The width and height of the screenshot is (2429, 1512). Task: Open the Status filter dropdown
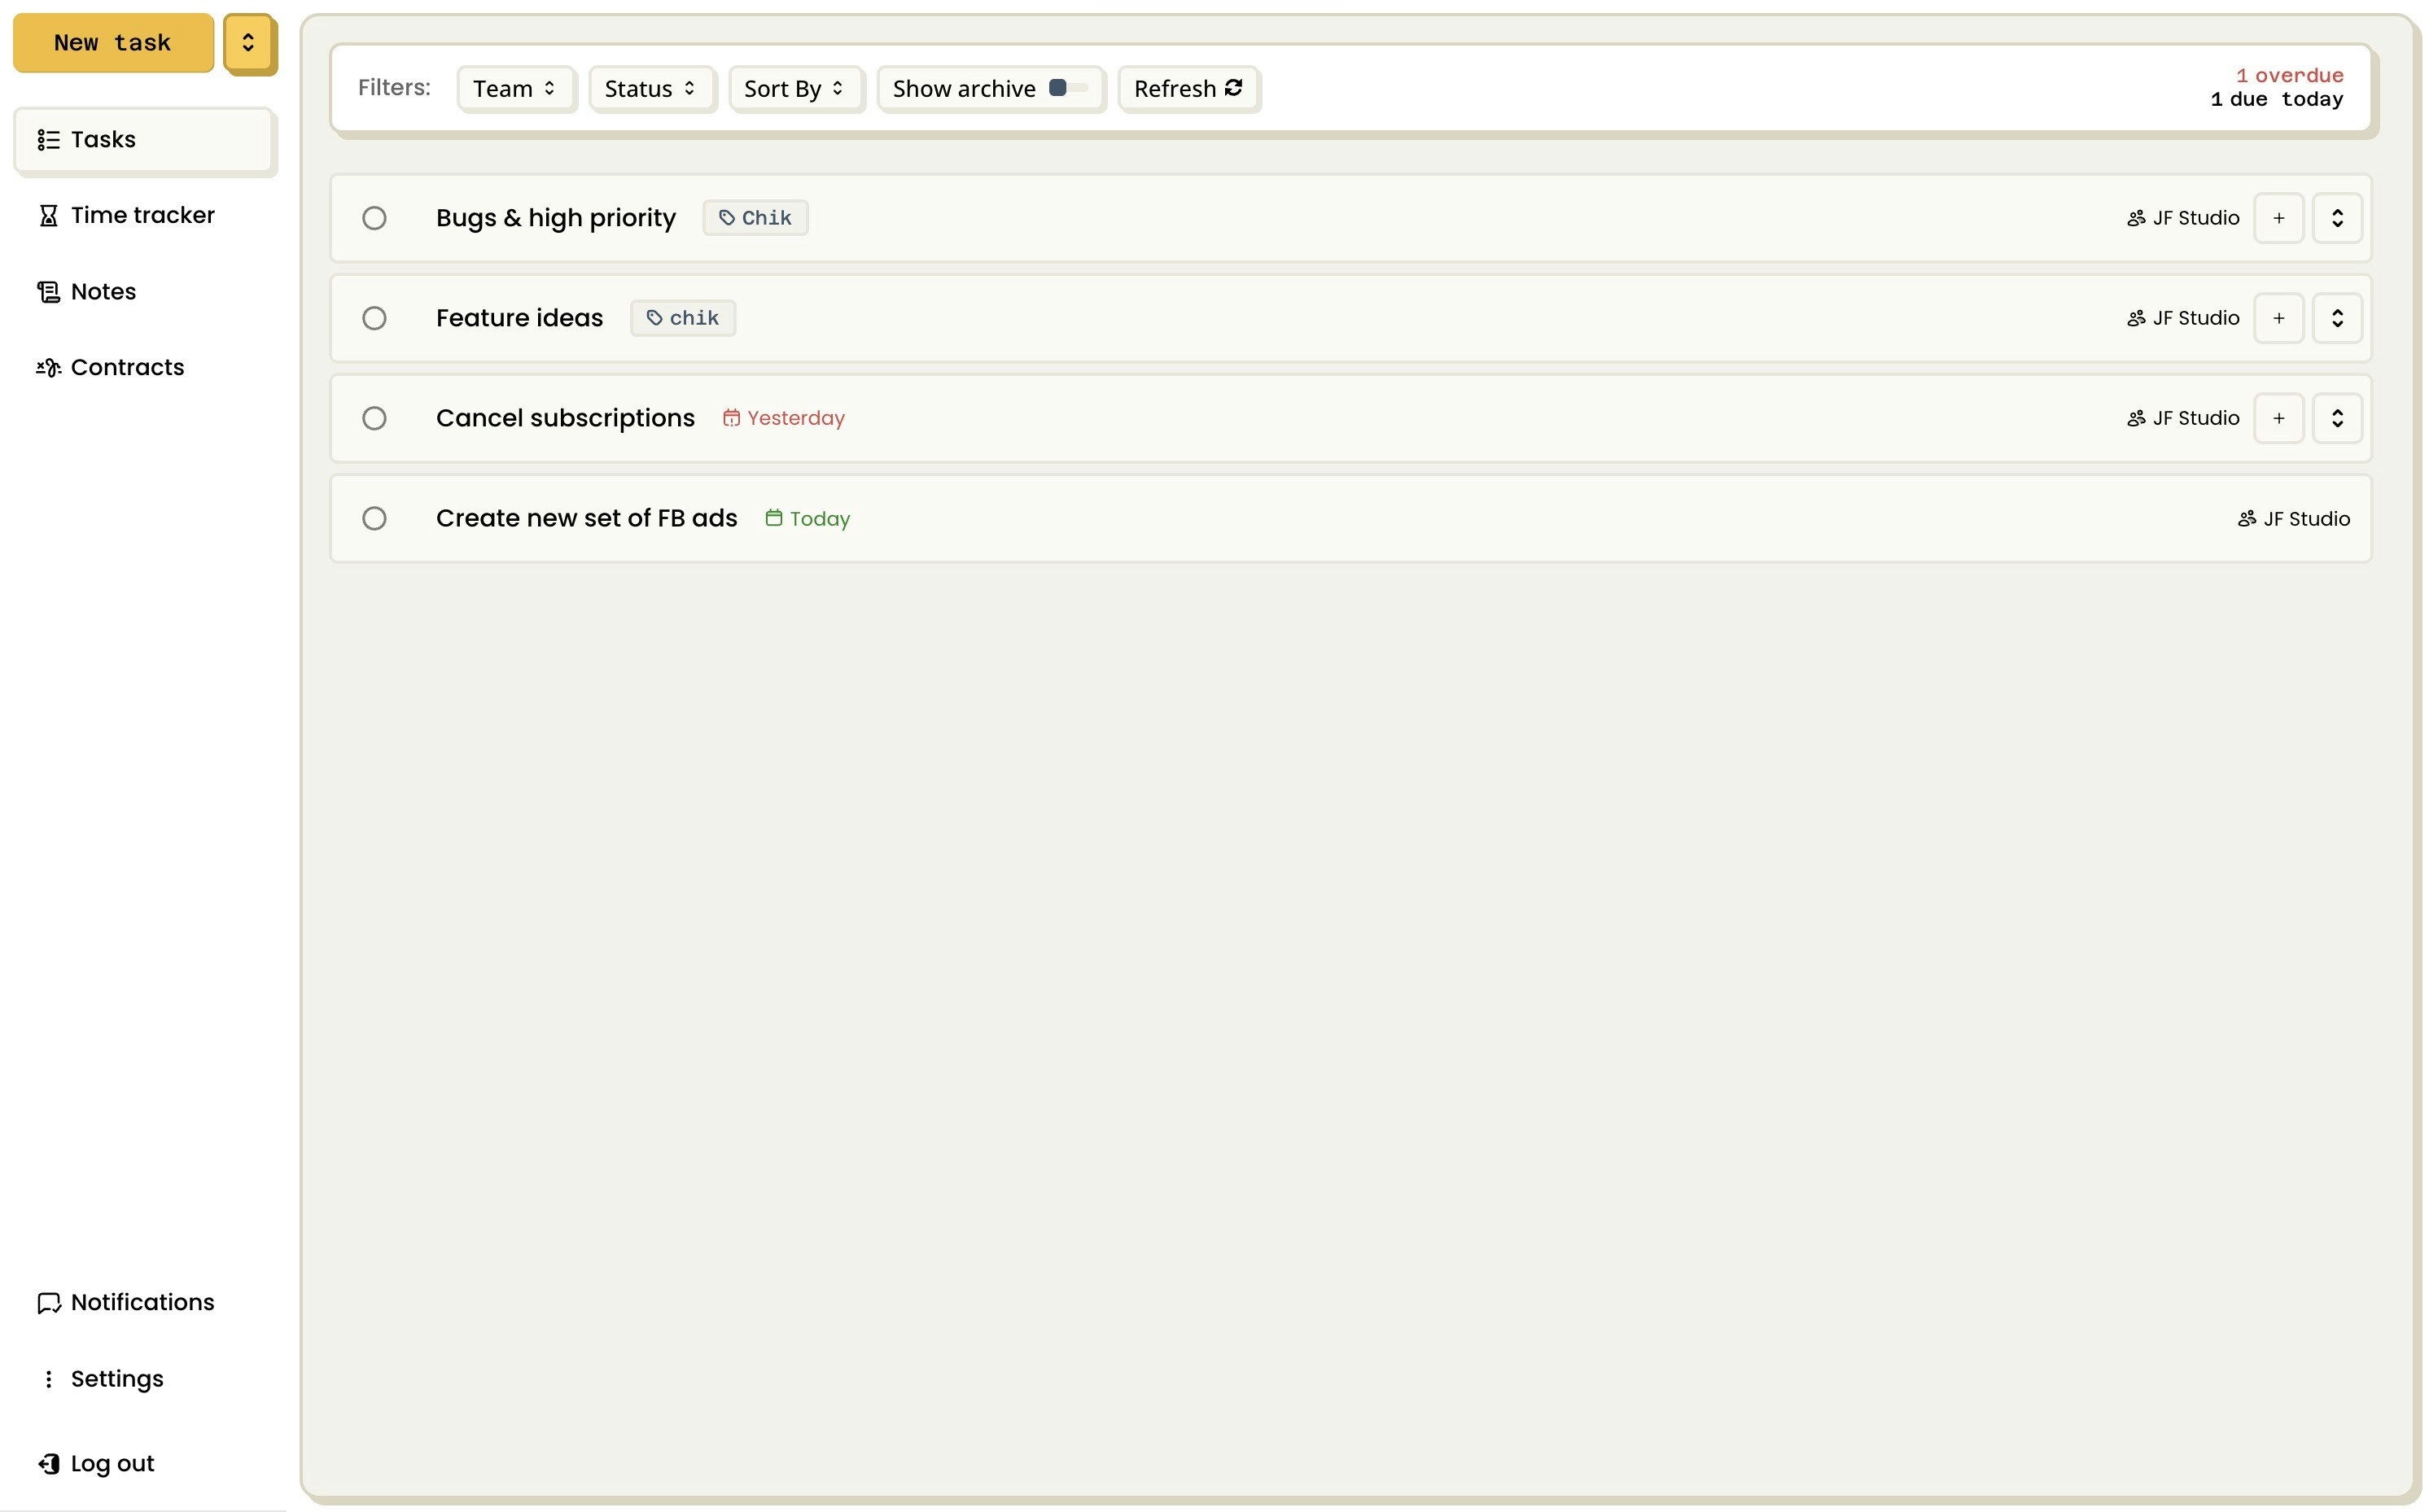[650, 89]
